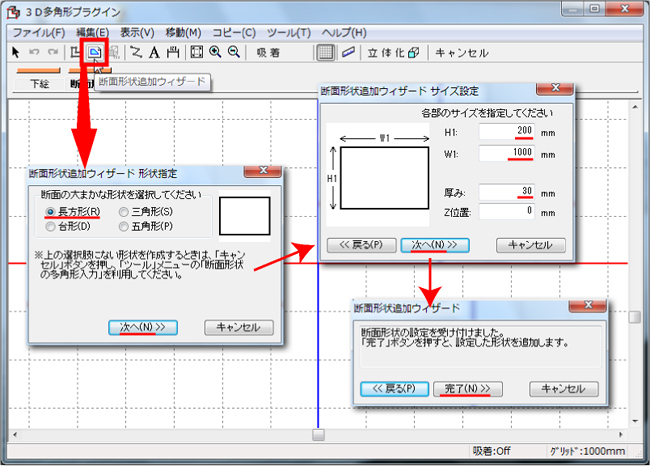The image size is (650, 466).
Task: Click the 厚み thickness input field
Action: (x=508, y=192)
